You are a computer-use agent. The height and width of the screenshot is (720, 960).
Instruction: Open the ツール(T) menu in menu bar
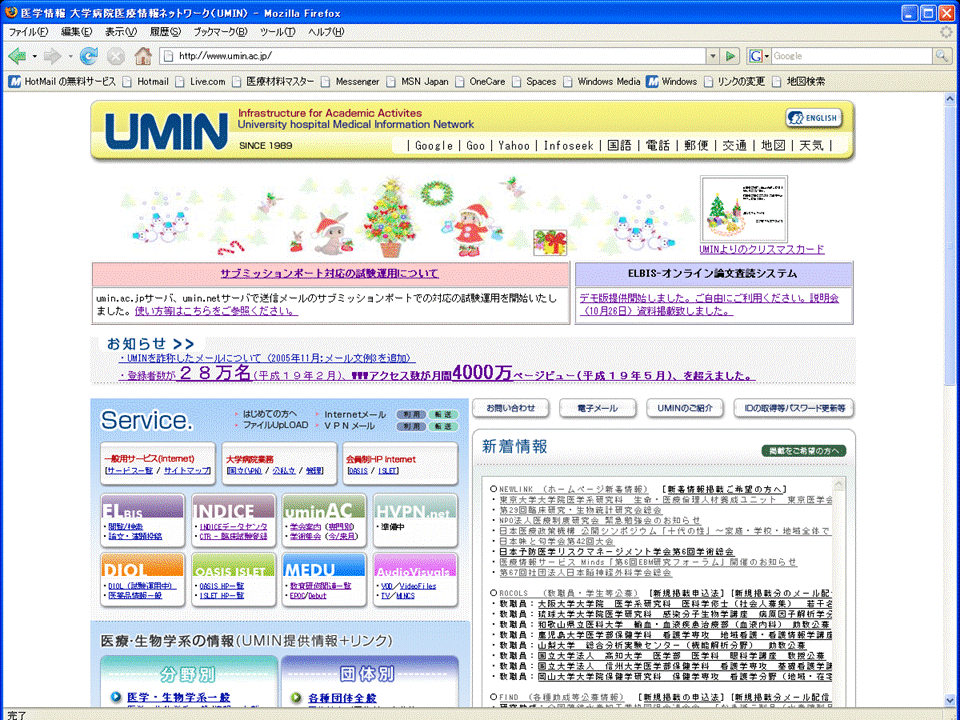277,32
